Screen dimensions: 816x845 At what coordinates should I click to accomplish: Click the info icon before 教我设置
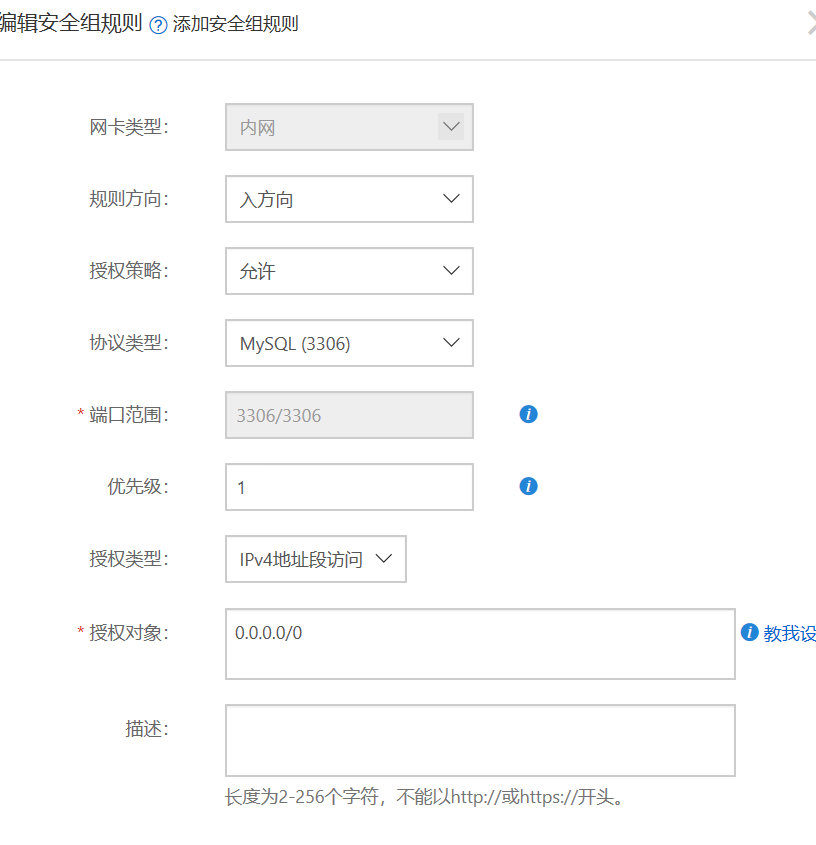[749, 632]
